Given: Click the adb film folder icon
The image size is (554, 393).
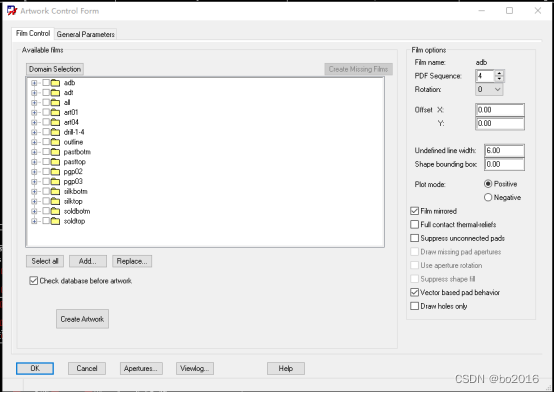Looking at the screenshot, I should point(55,83).
